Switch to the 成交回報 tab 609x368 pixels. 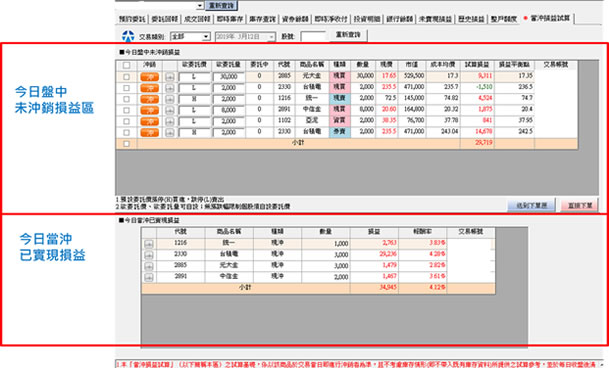tap(197, 19)
